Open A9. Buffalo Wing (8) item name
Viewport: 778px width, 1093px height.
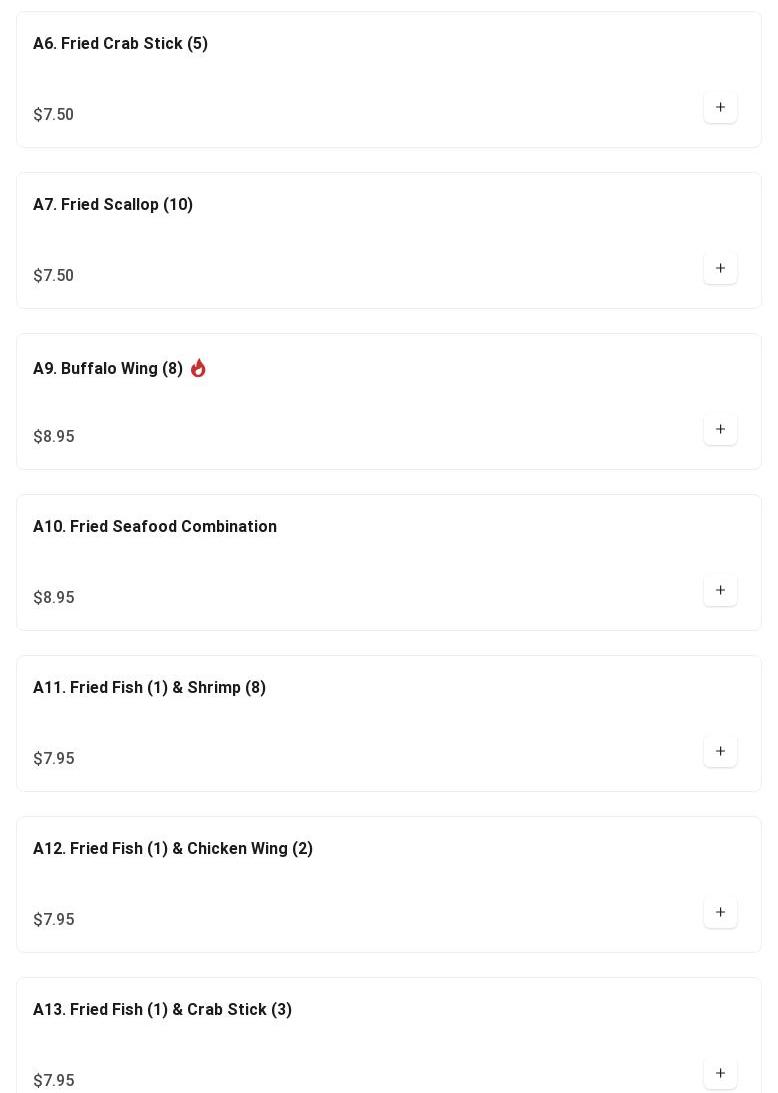pyautogui.click(x=108, y=369)
